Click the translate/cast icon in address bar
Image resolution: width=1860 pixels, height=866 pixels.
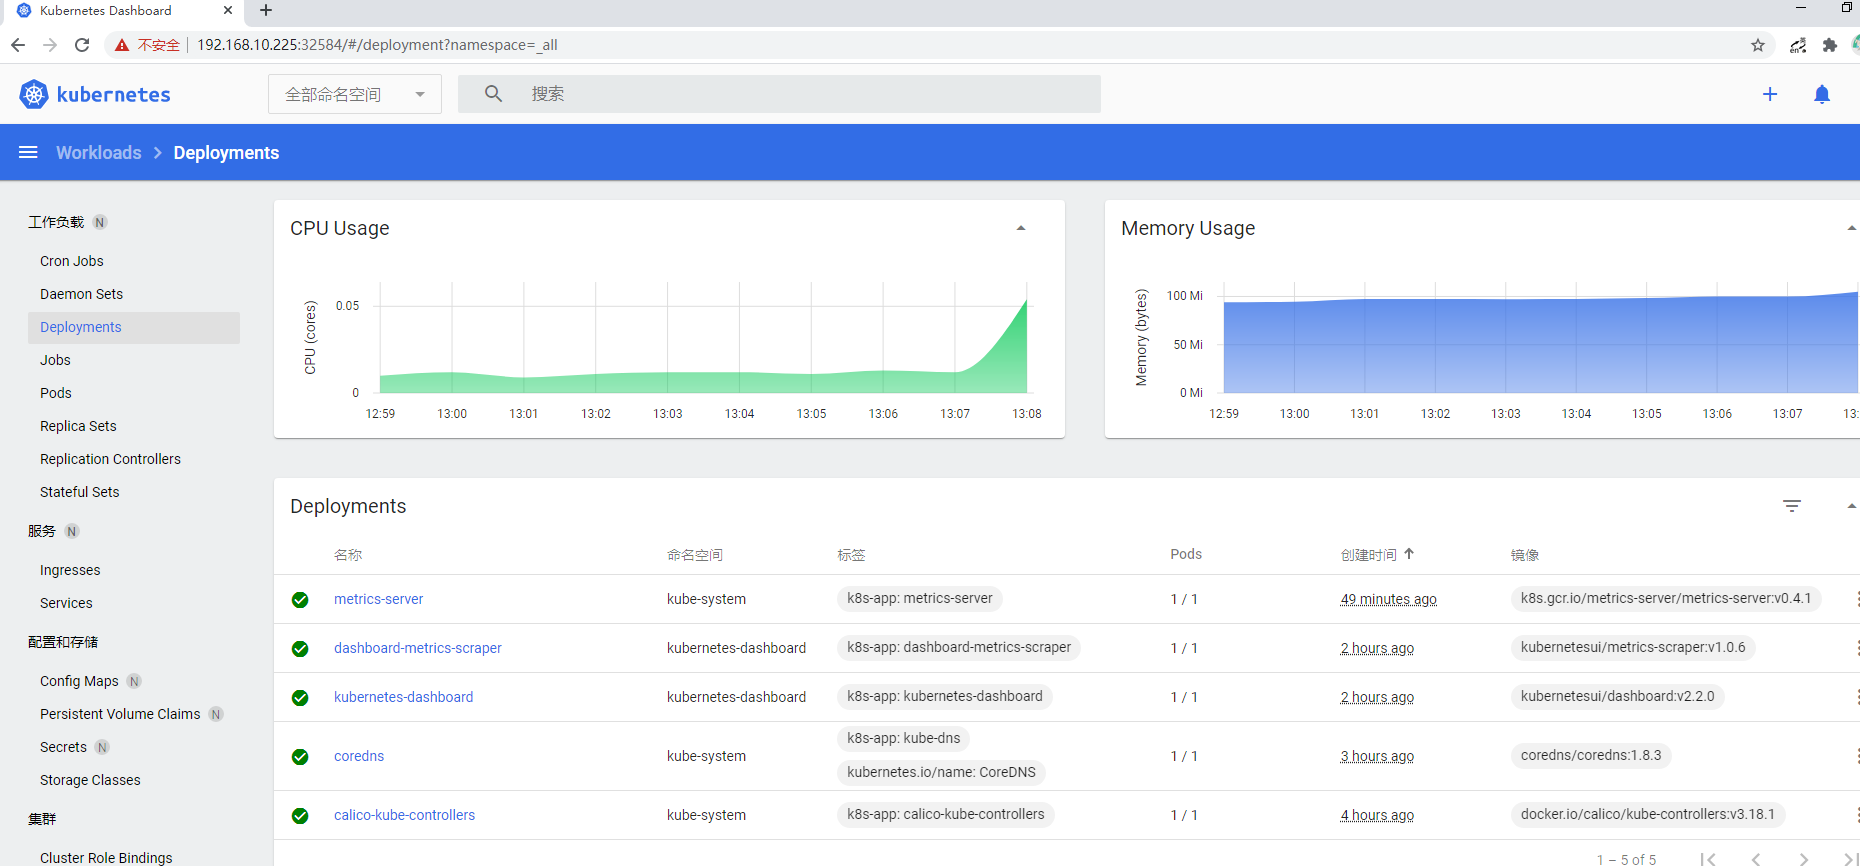[x=1798, y=45]
